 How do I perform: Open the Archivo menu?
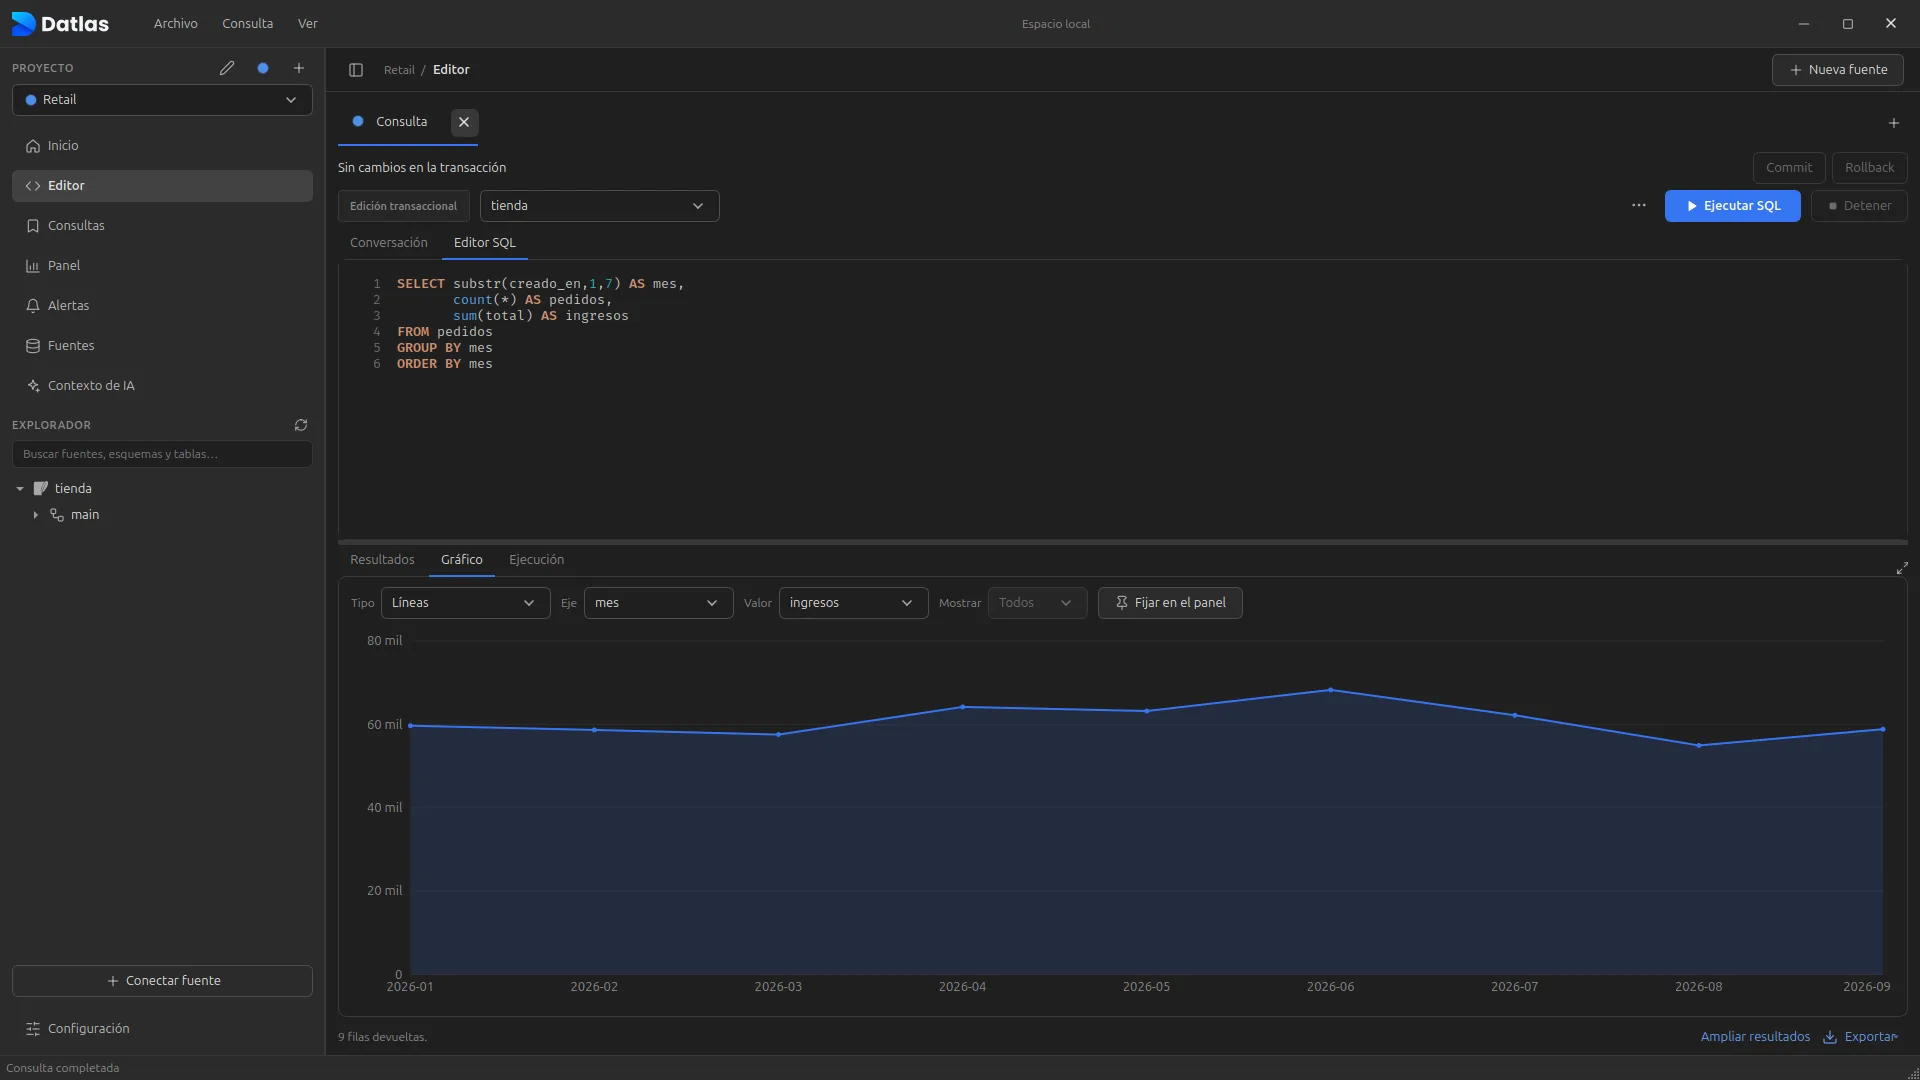[176, 24]
